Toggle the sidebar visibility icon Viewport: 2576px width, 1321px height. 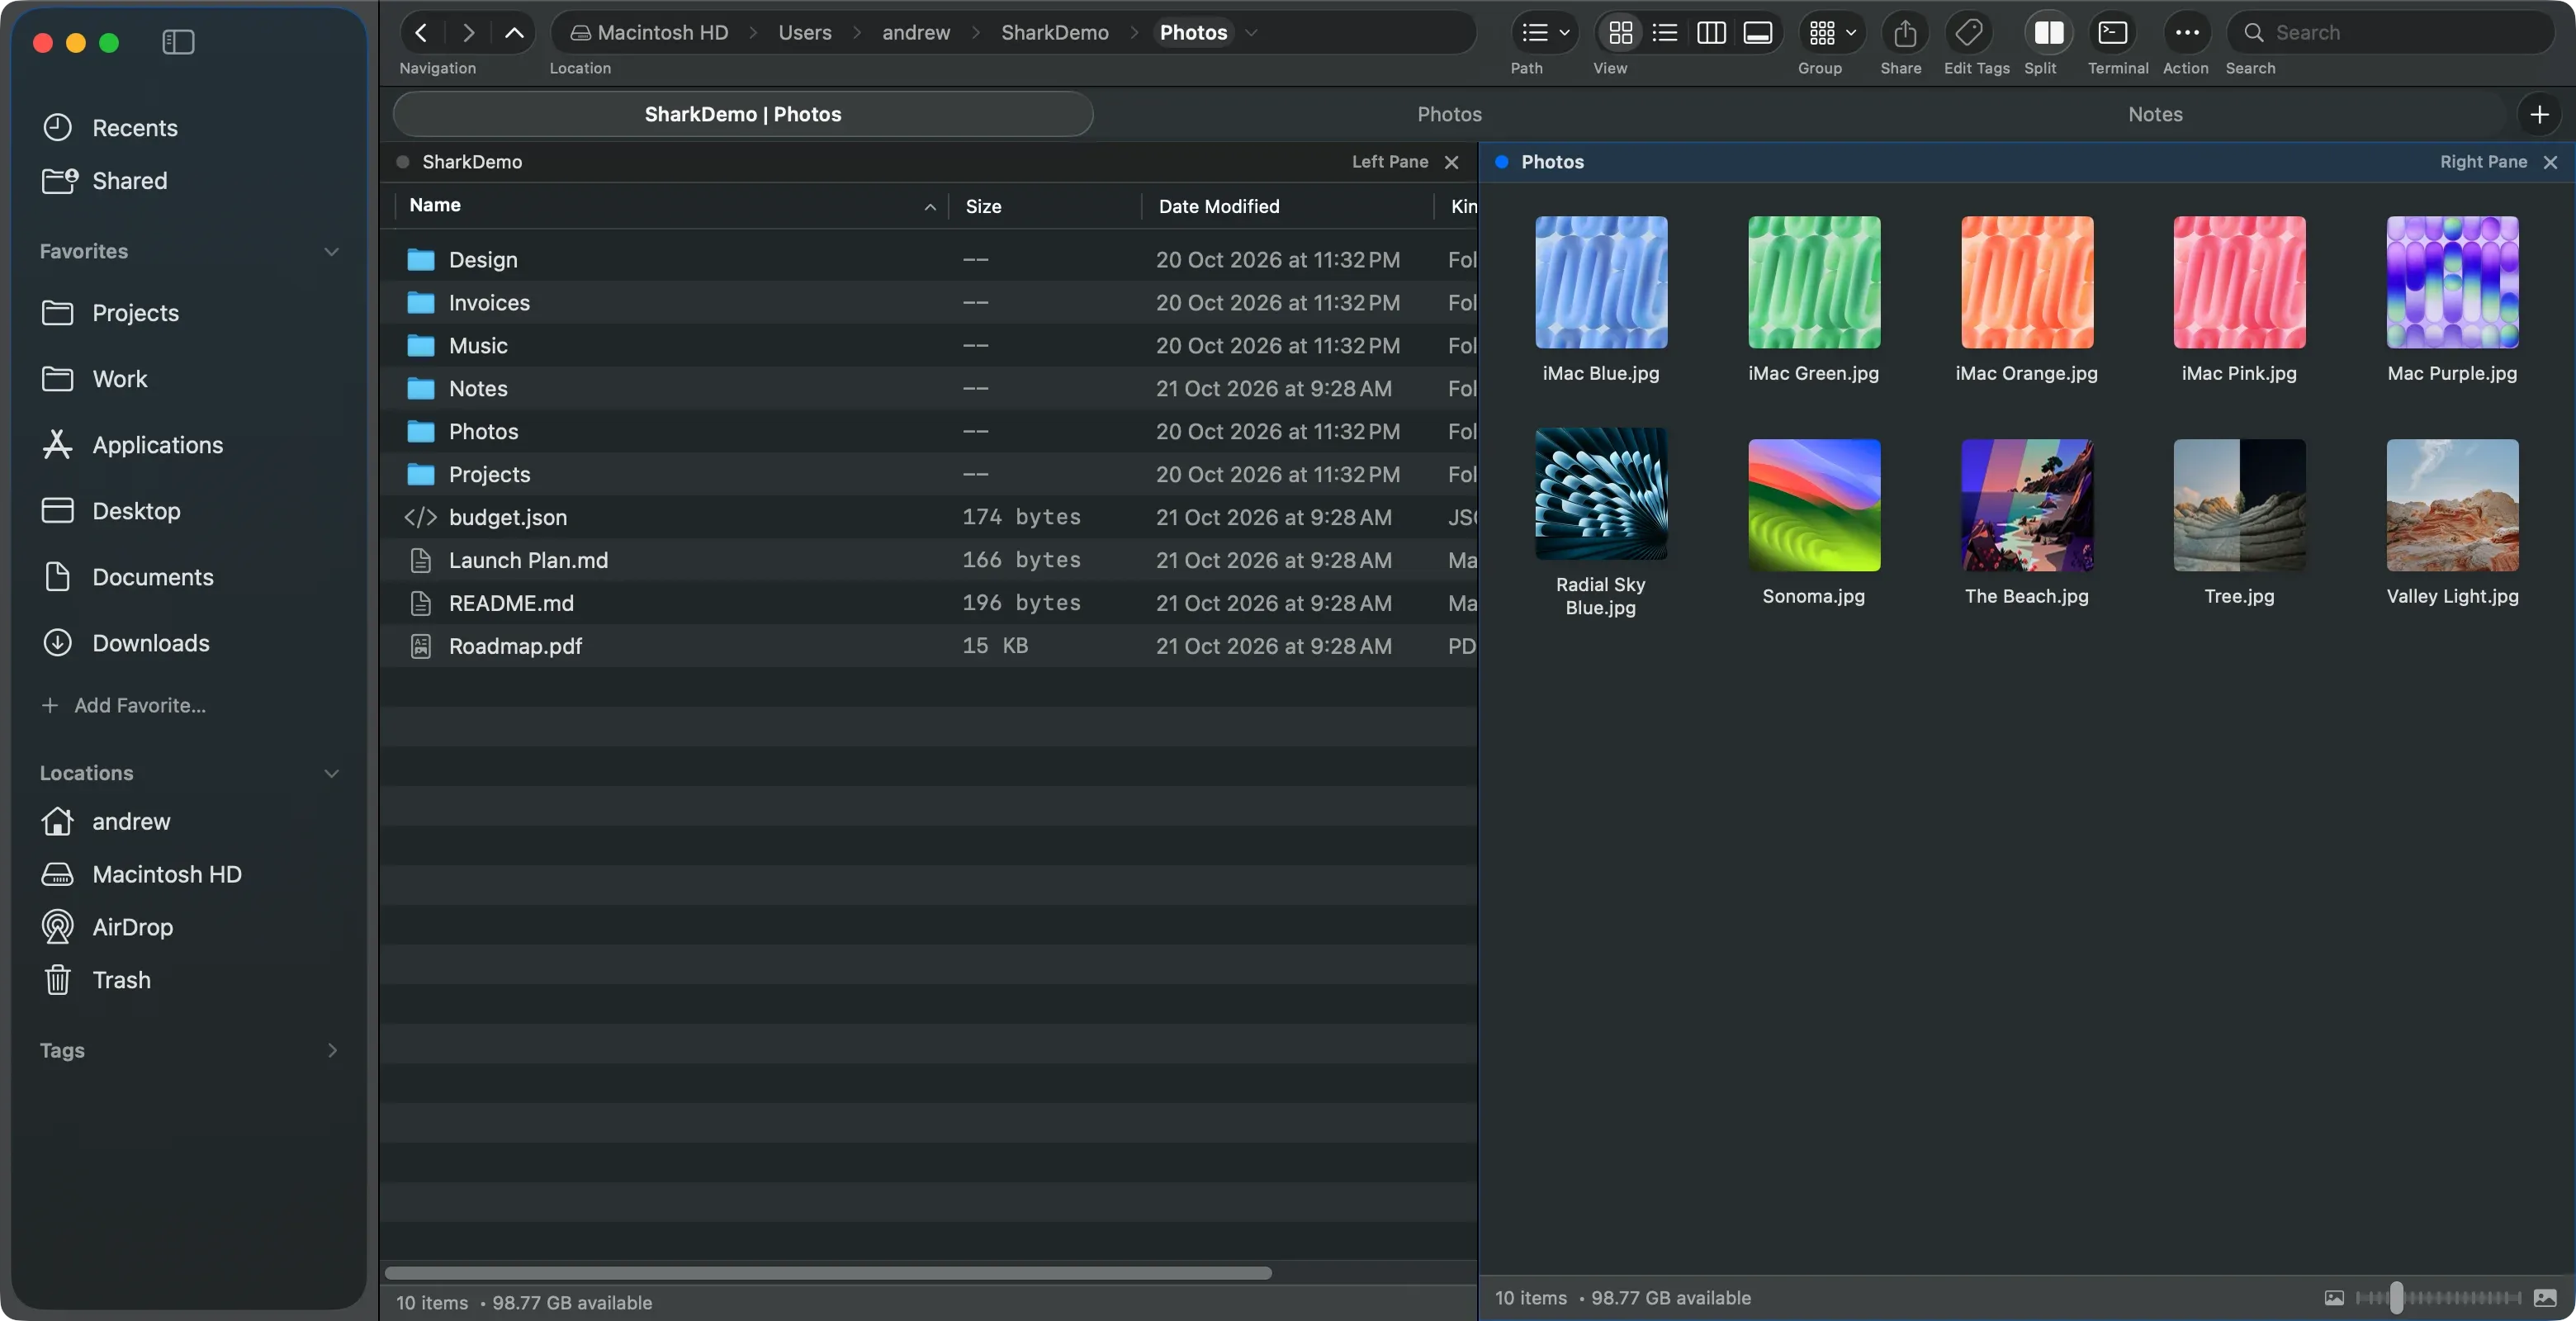pos(178,42)
